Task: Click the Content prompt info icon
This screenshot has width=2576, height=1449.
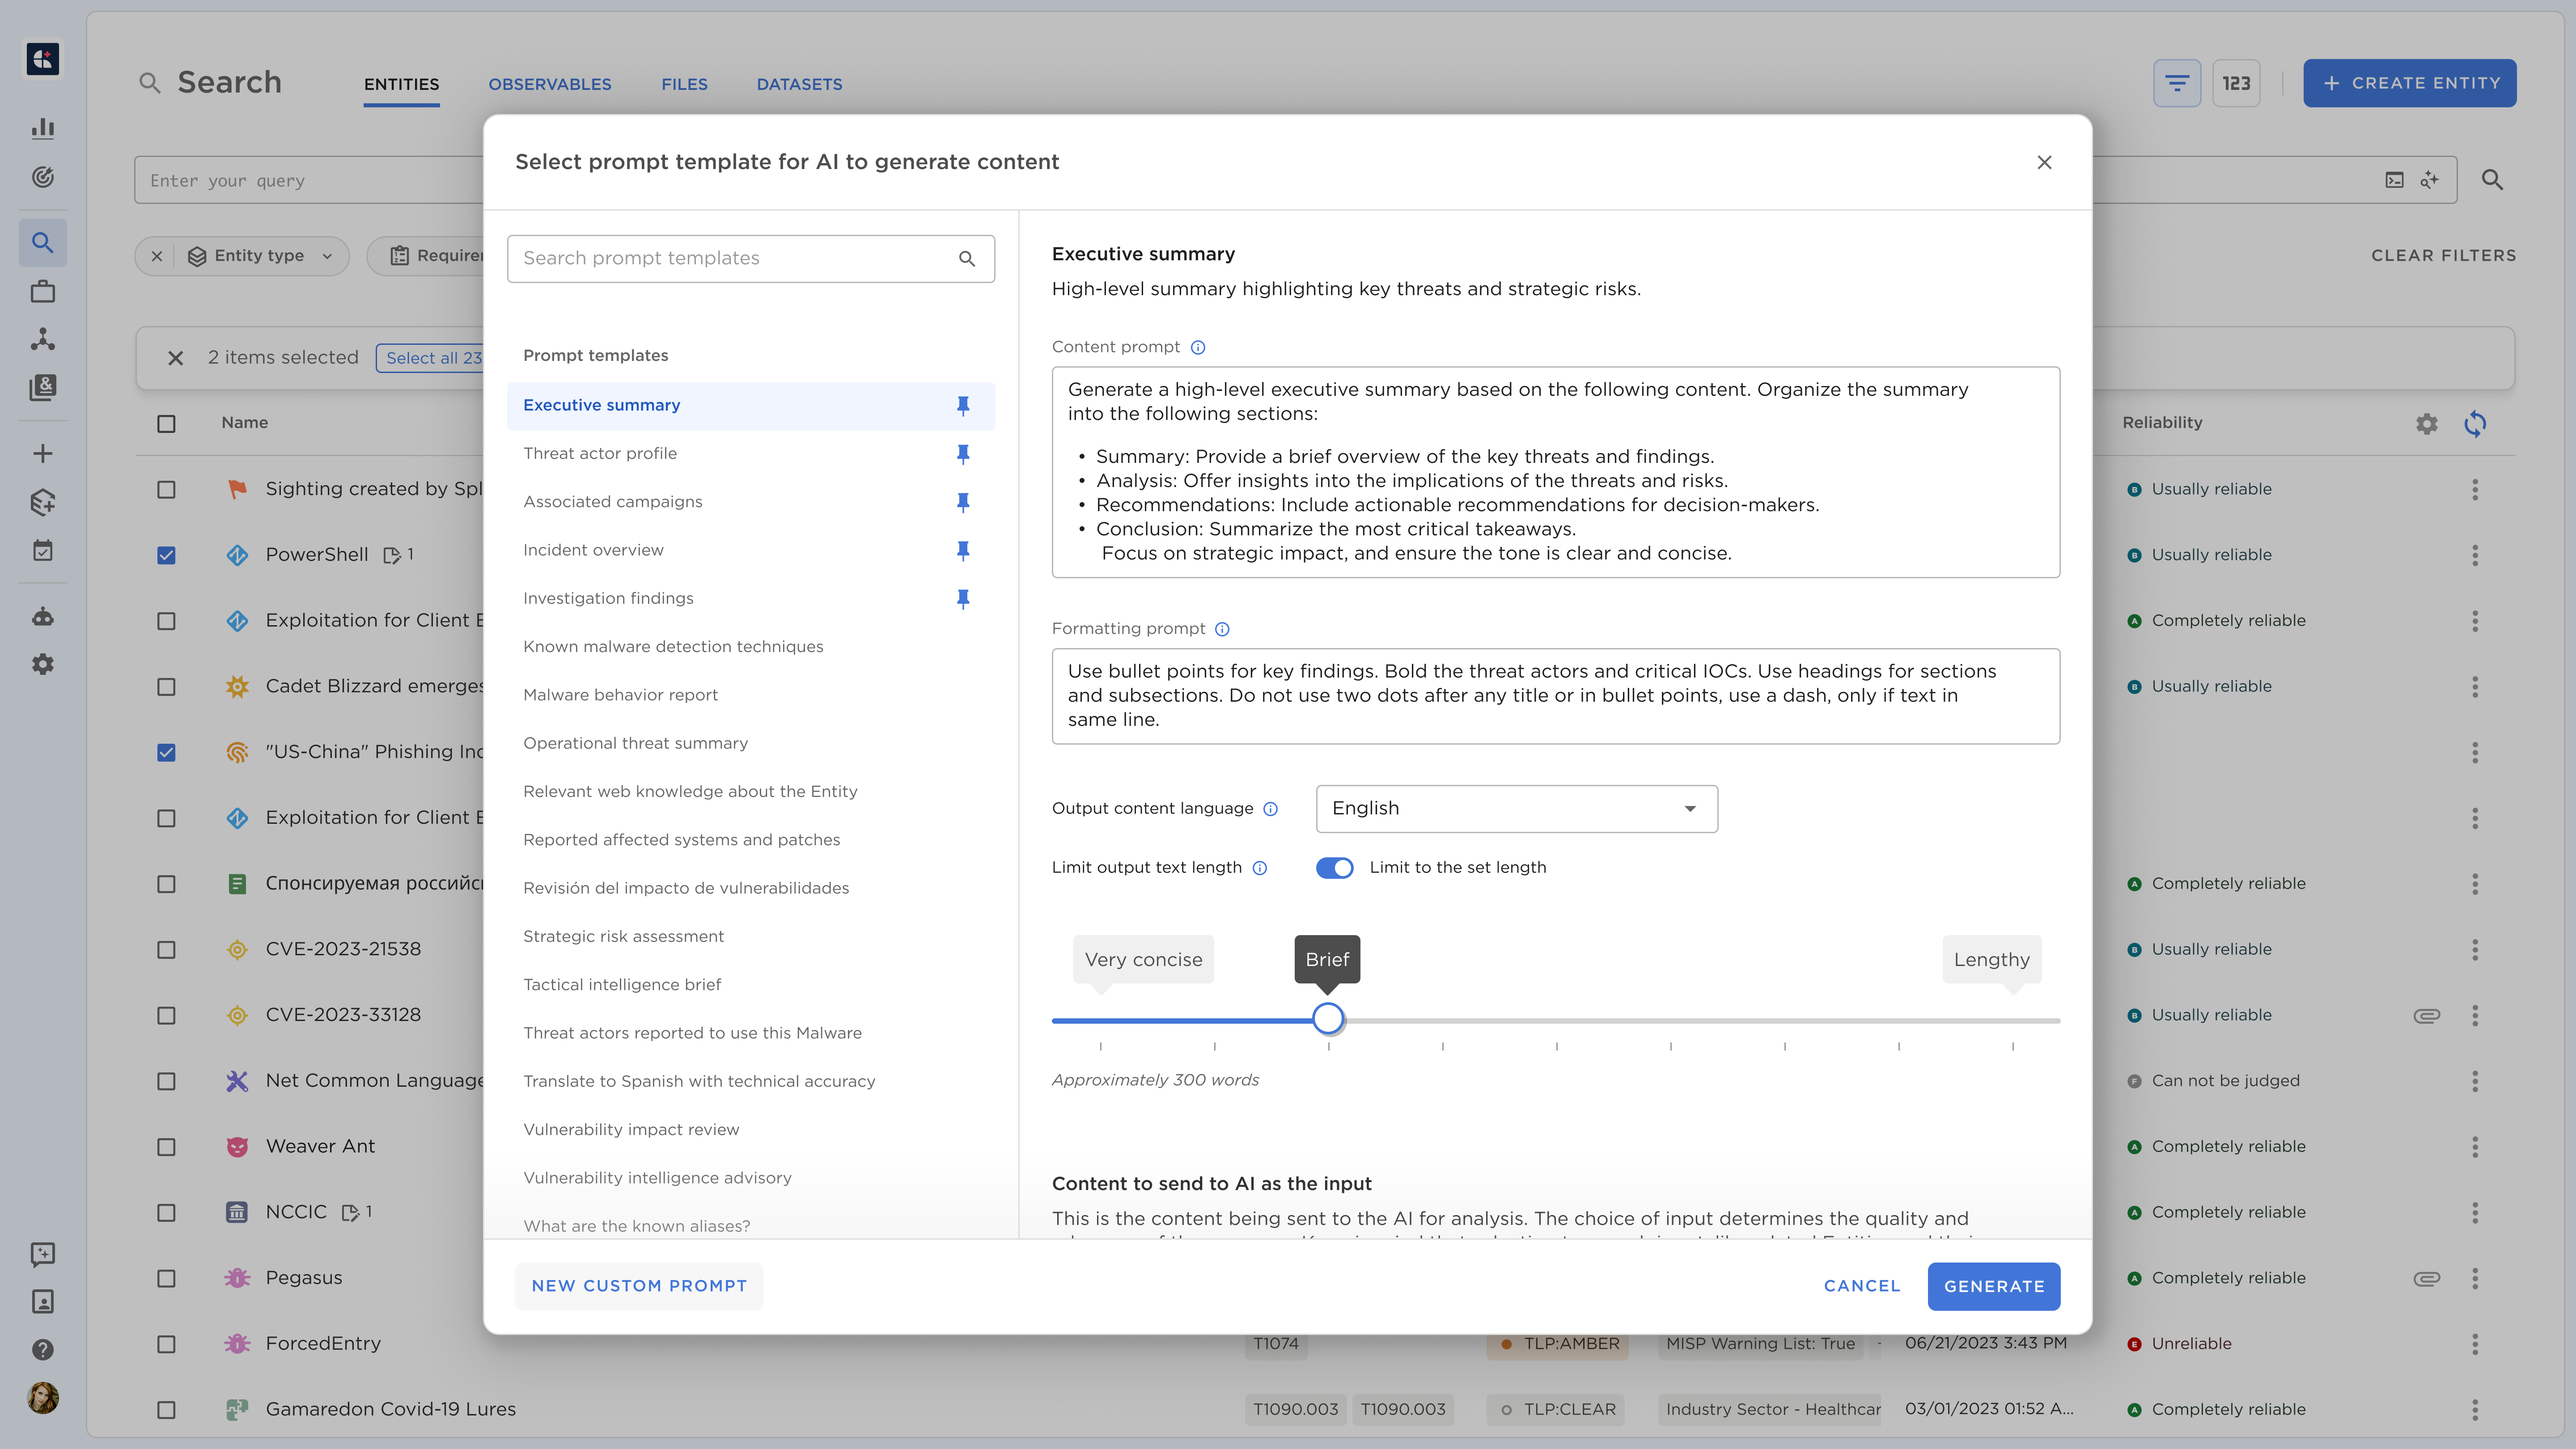Action: click(1198, 347)
